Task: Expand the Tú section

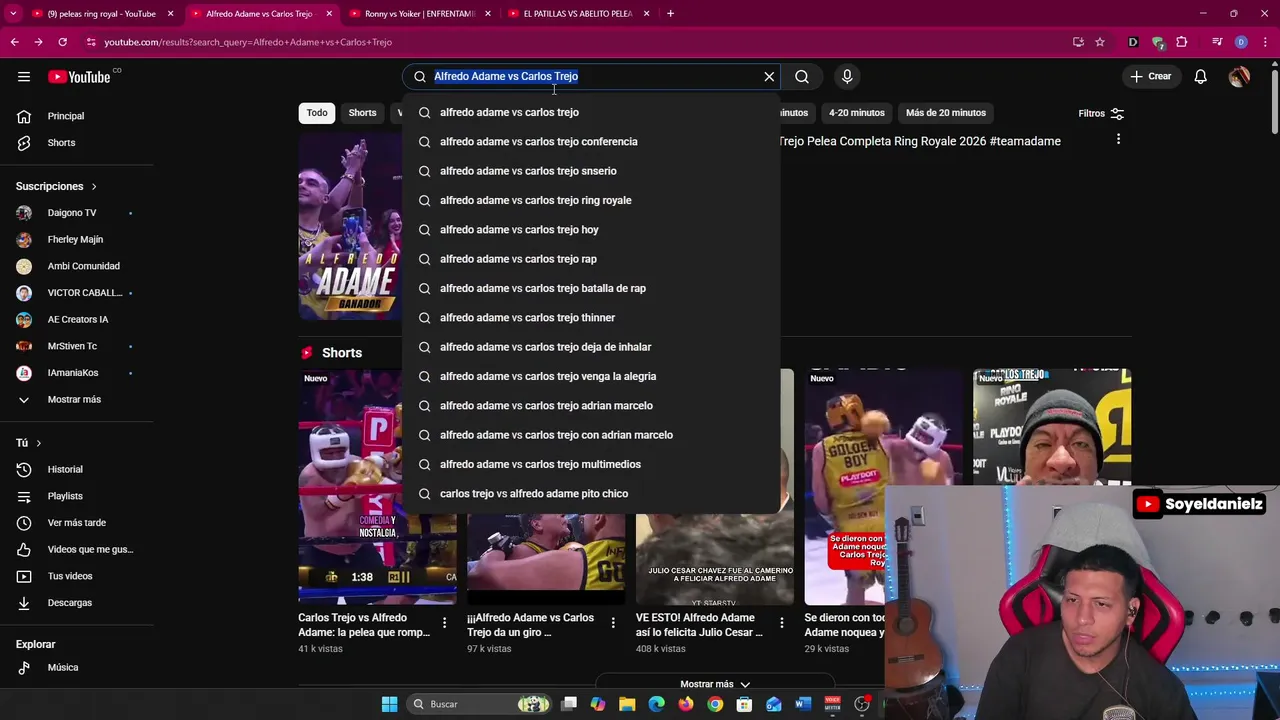Action: pyautogui.click(x=29, y=443)
